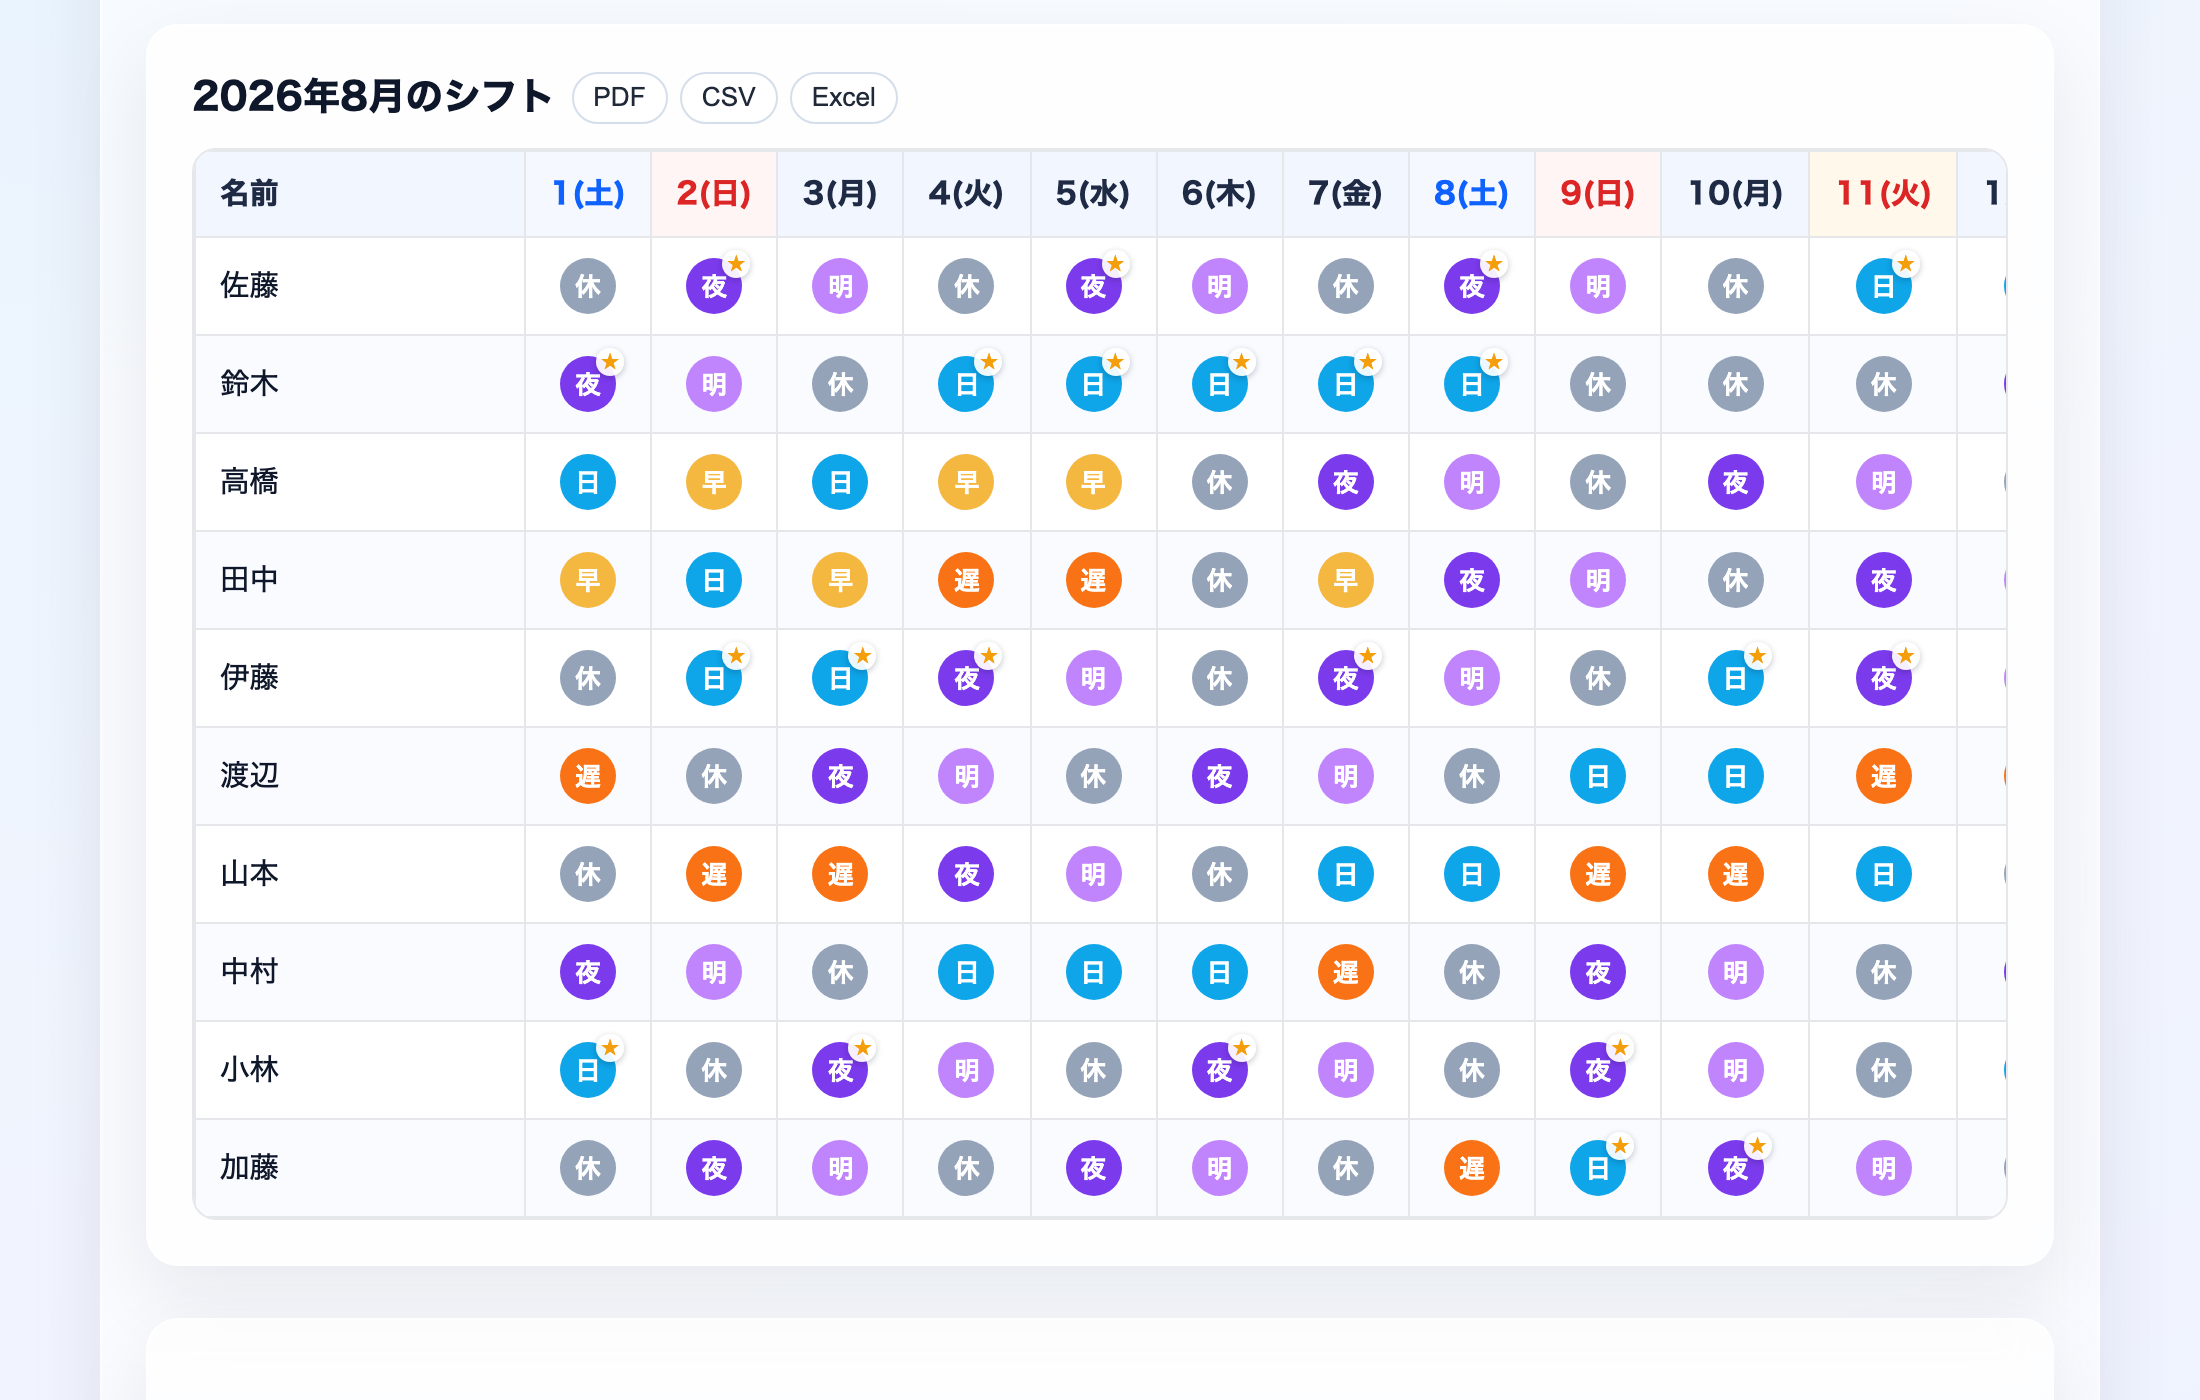Viewport: 2200px width, 1400px height.
Task: Export the shift table as Excel
Action: tap(843, 97)
